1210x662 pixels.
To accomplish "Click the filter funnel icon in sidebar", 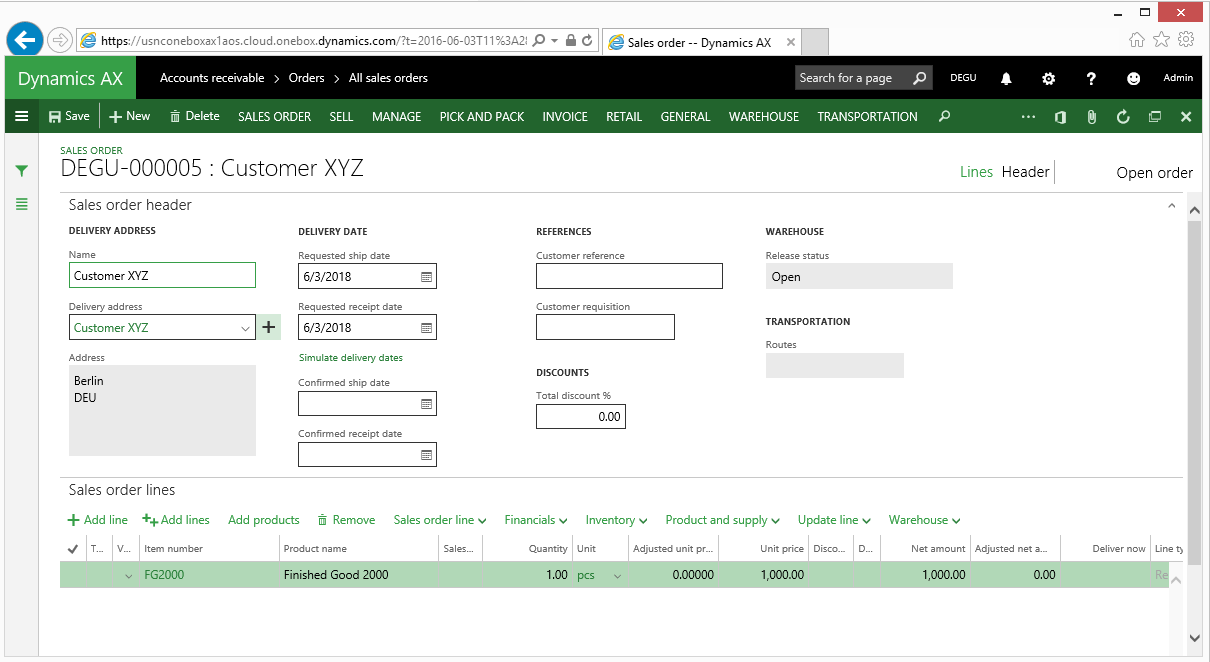I will pyautogui.click(x=21, y=171).
